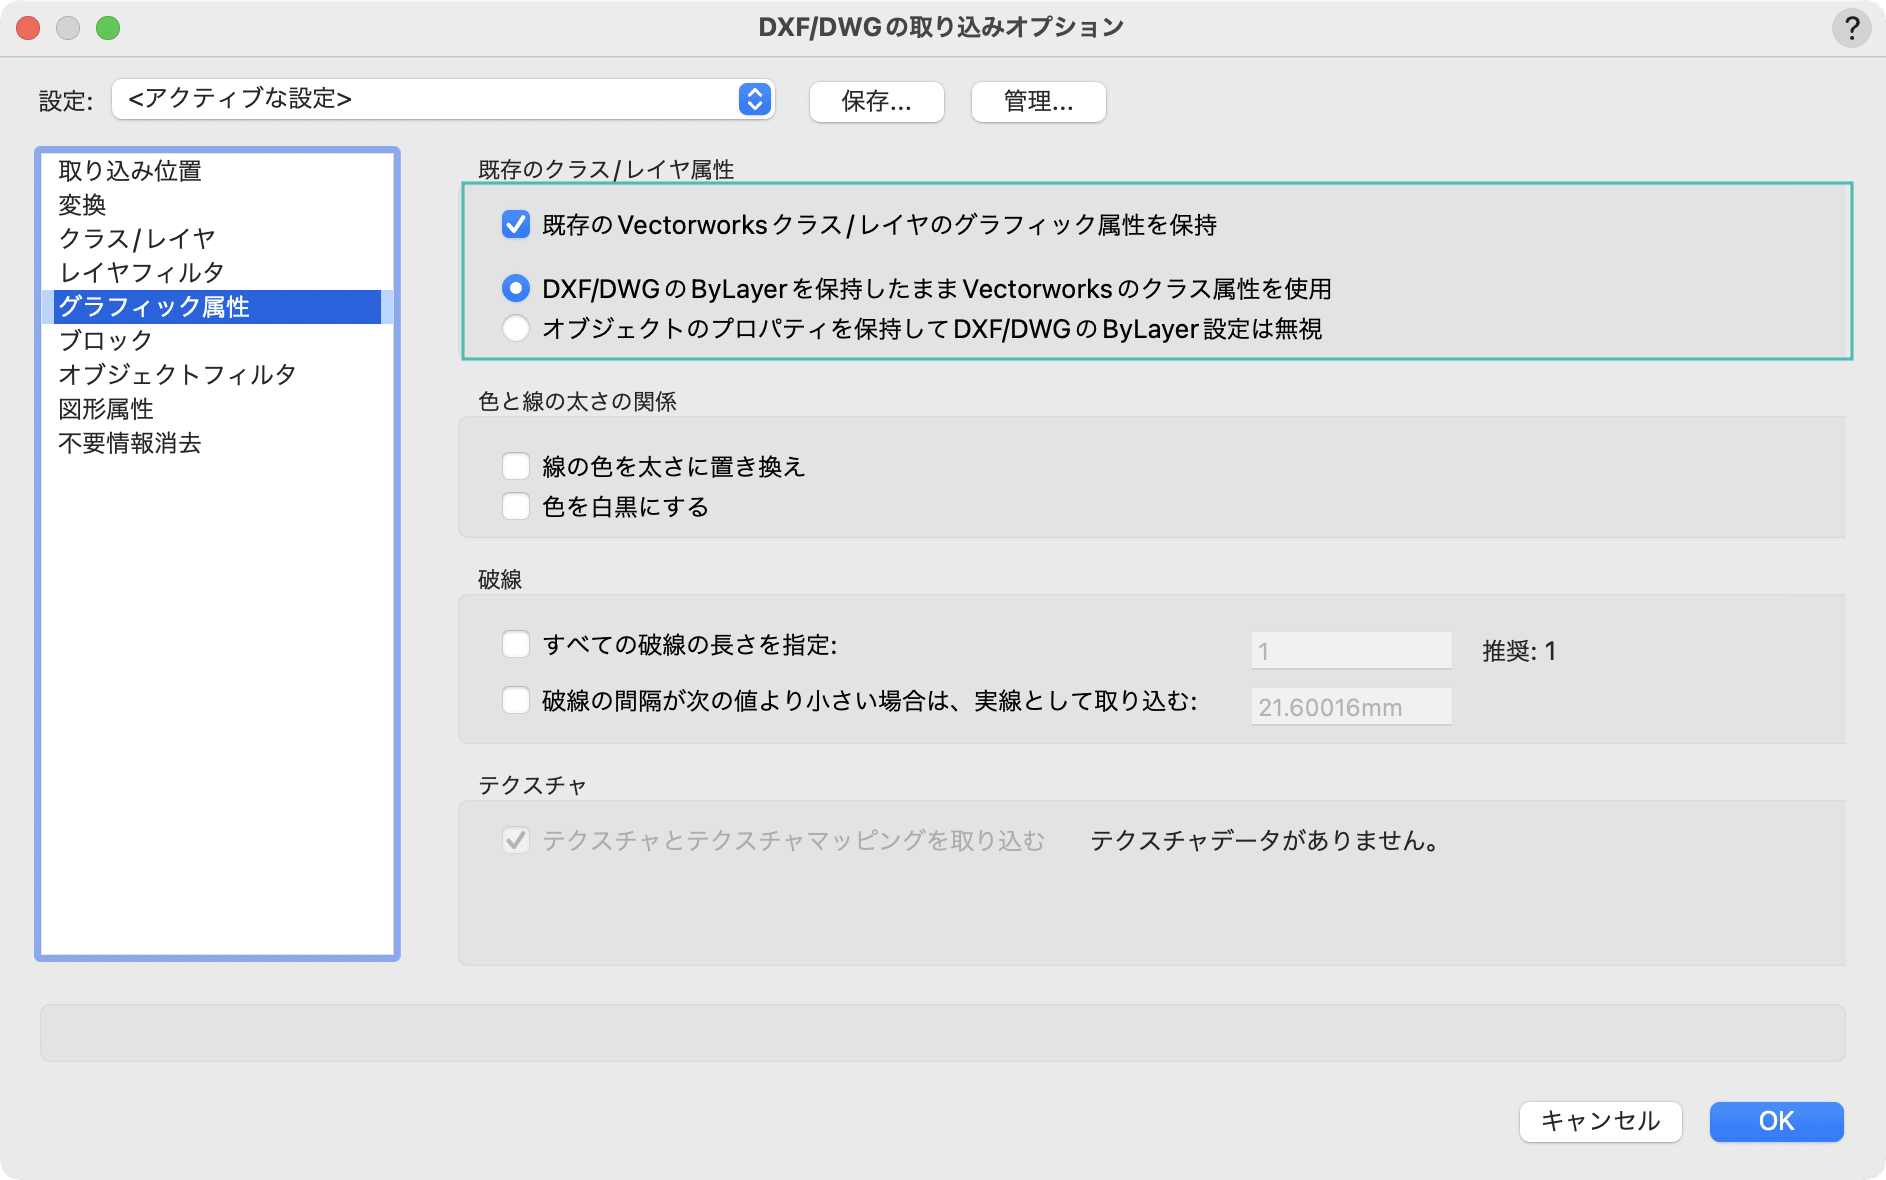Click the 既存のクラス/レイヤ属性 group heading
Screen dimensions: 1886x1180
pos(606,169)
